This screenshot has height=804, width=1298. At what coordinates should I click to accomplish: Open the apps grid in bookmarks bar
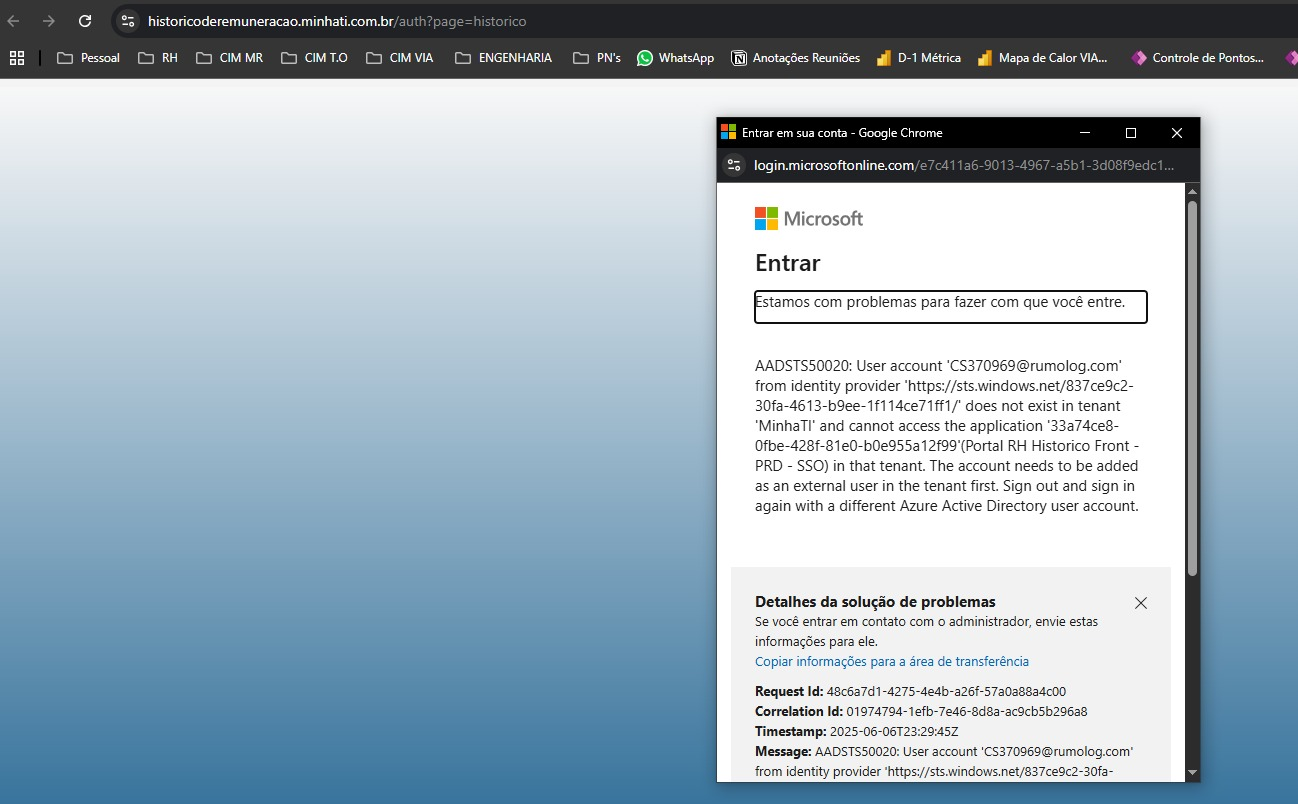[17, 58]
